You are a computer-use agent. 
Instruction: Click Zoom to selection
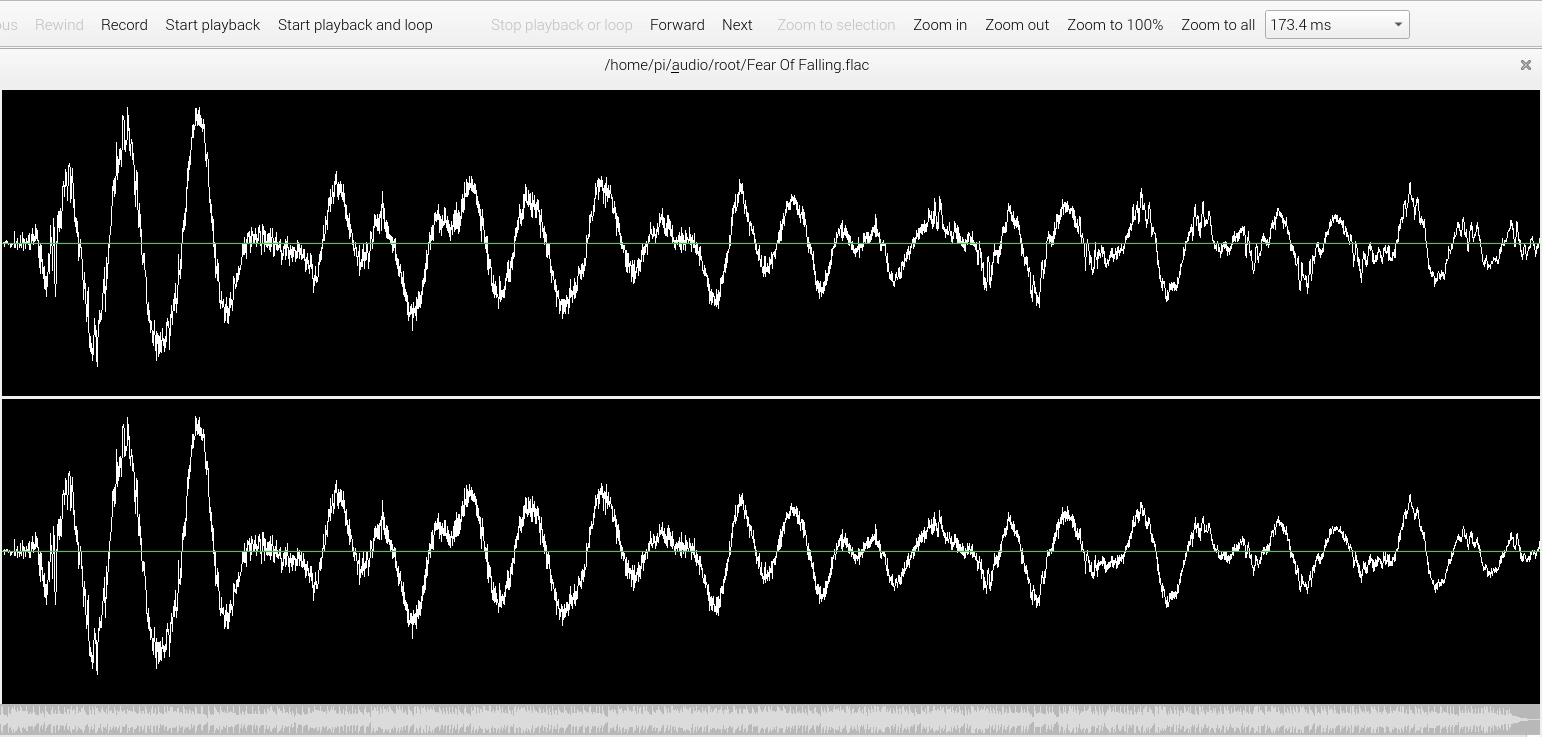(x=836, y=25)
